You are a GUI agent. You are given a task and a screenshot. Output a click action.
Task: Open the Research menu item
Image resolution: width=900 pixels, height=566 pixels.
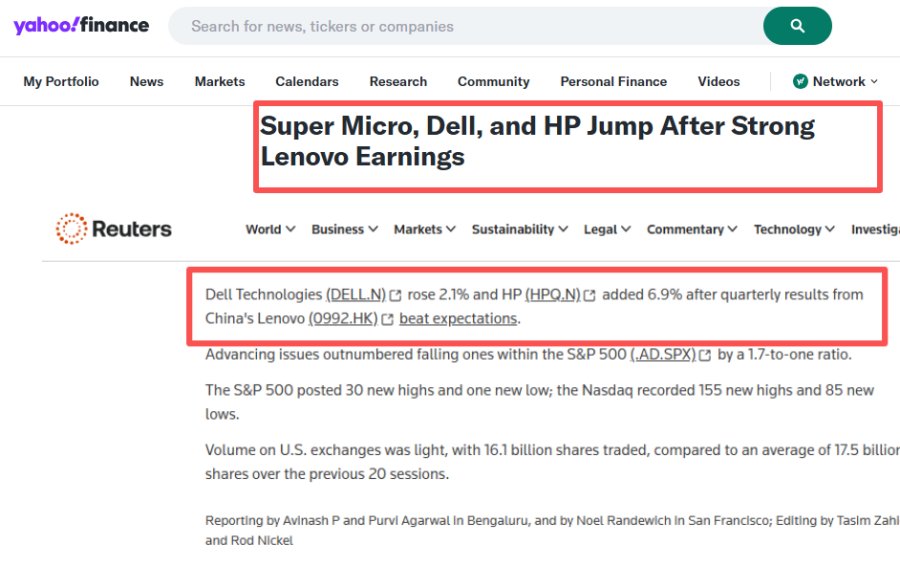398,82
